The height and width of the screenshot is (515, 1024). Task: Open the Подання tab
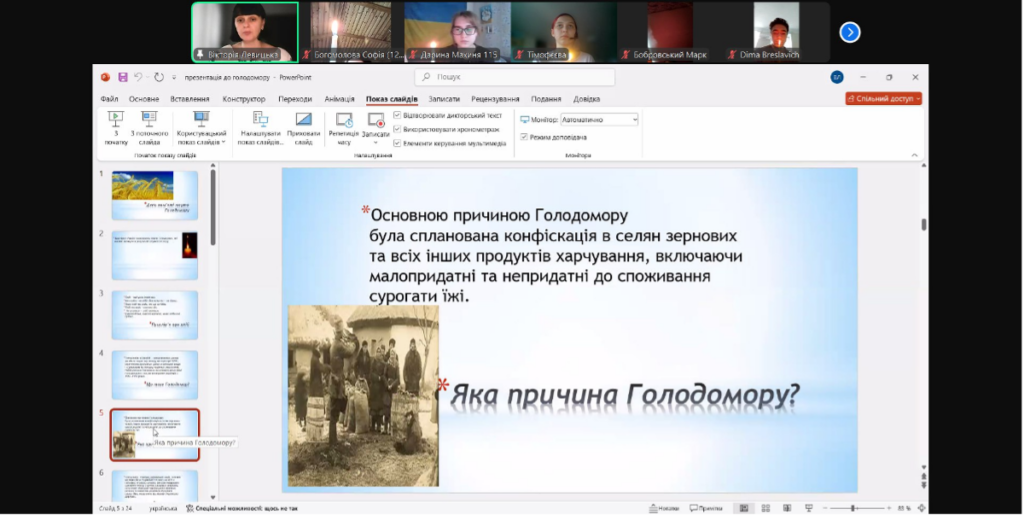546,99
